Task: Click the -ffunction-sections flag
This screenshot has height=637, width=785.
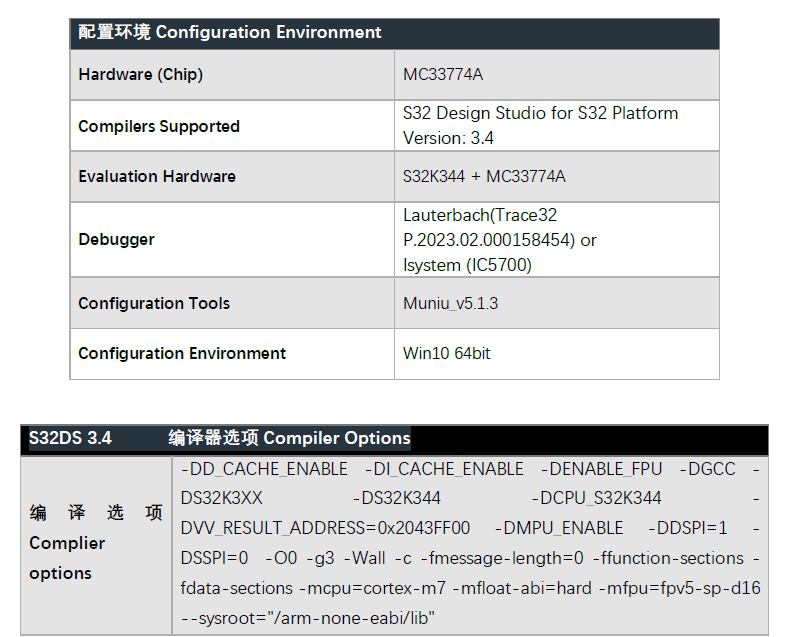Action: click(668, 558)
